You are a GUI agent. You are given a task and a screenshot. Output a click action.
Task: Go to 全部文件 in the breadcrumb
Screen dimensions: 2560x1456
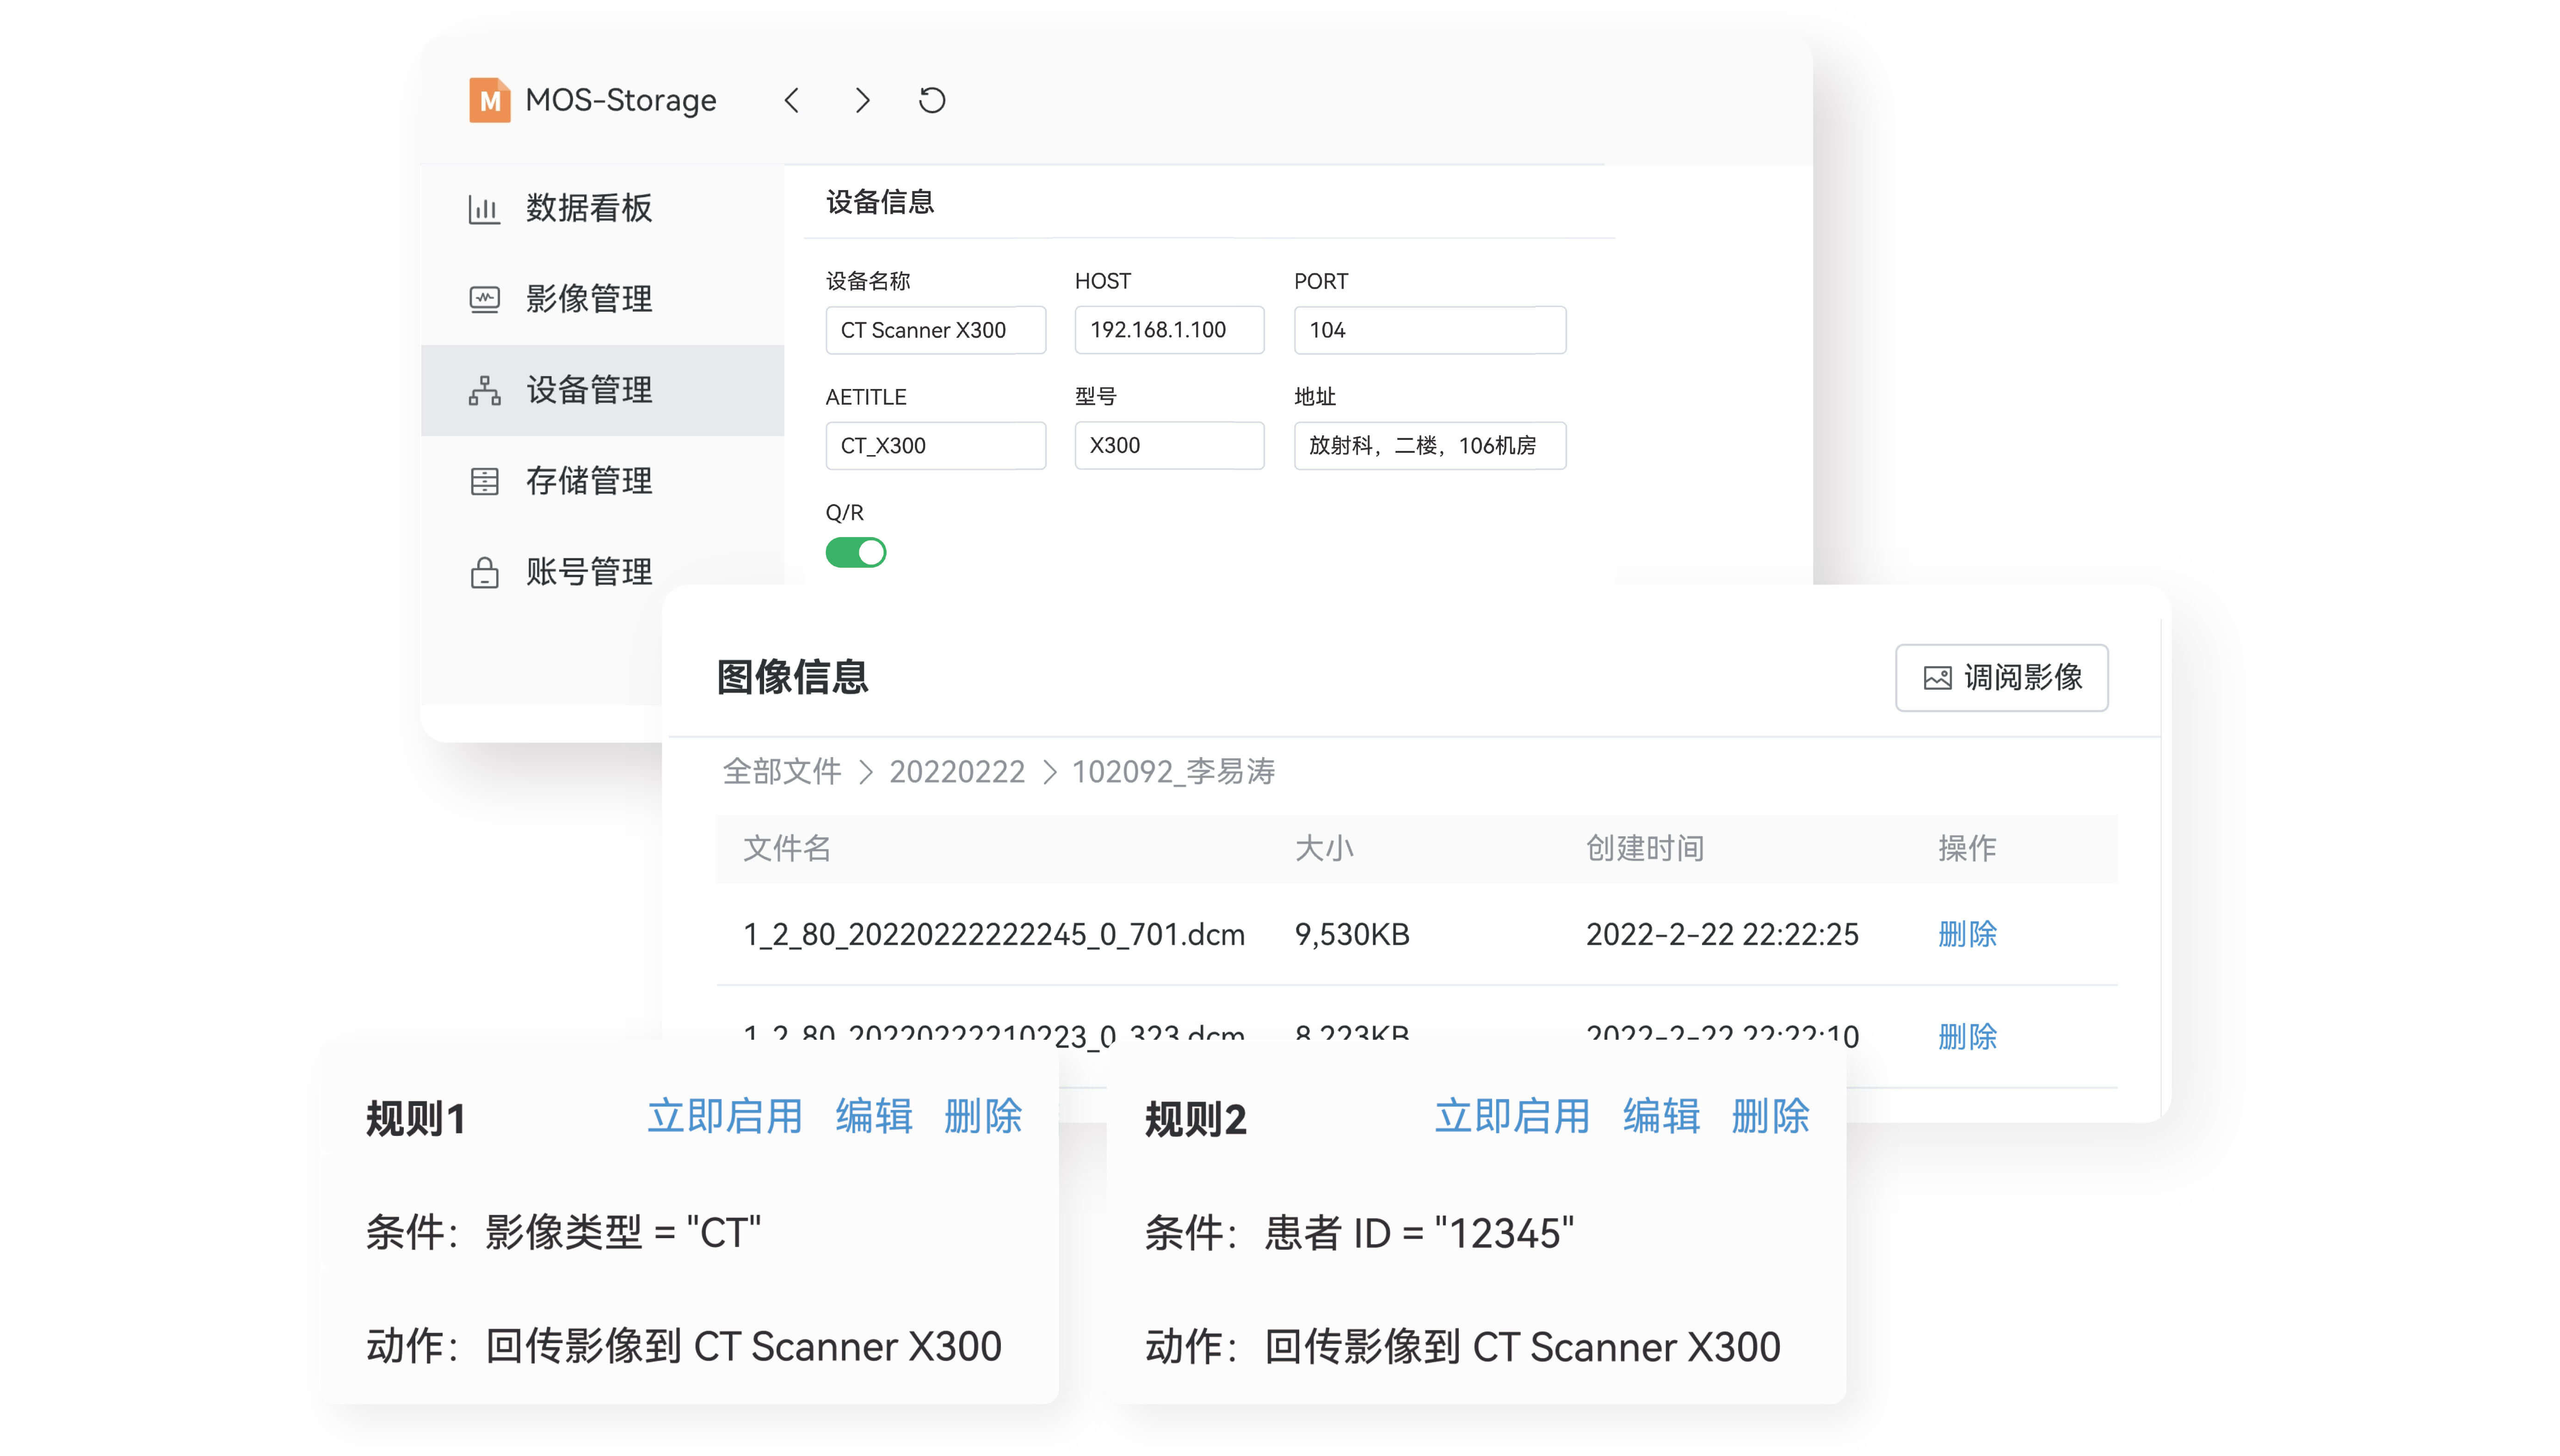point(782,771)
